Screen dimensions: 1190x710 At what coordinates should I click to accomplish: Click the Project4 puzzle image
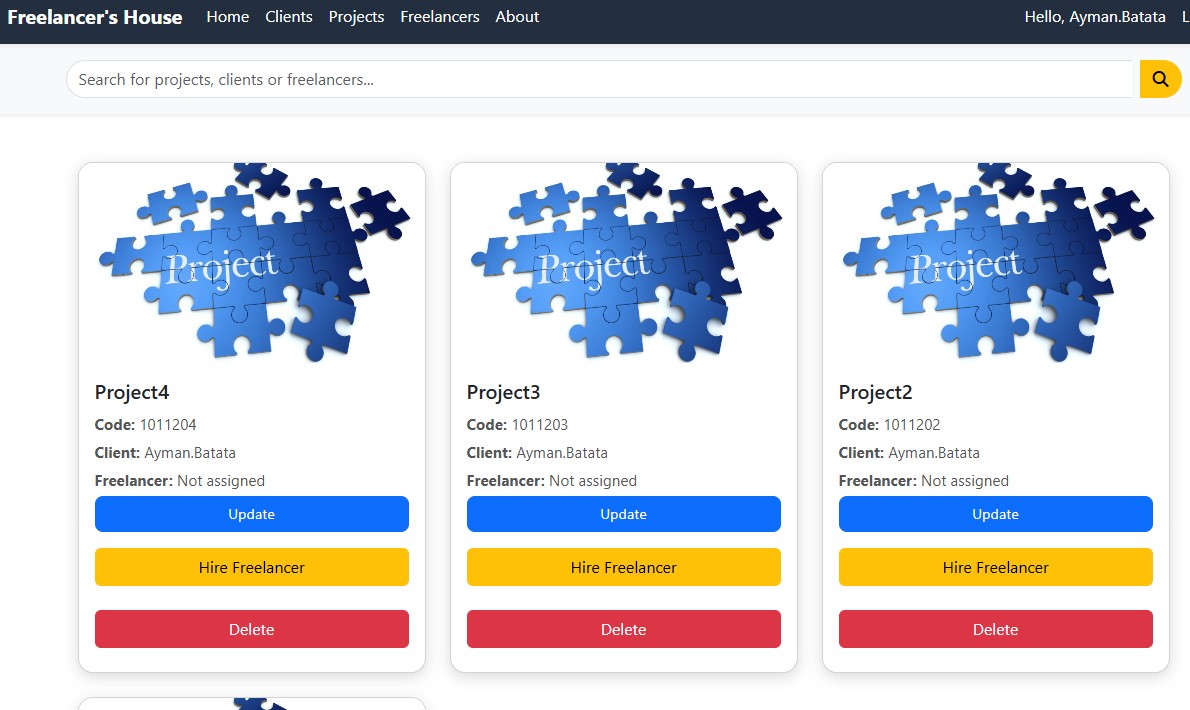click(253, 262)
